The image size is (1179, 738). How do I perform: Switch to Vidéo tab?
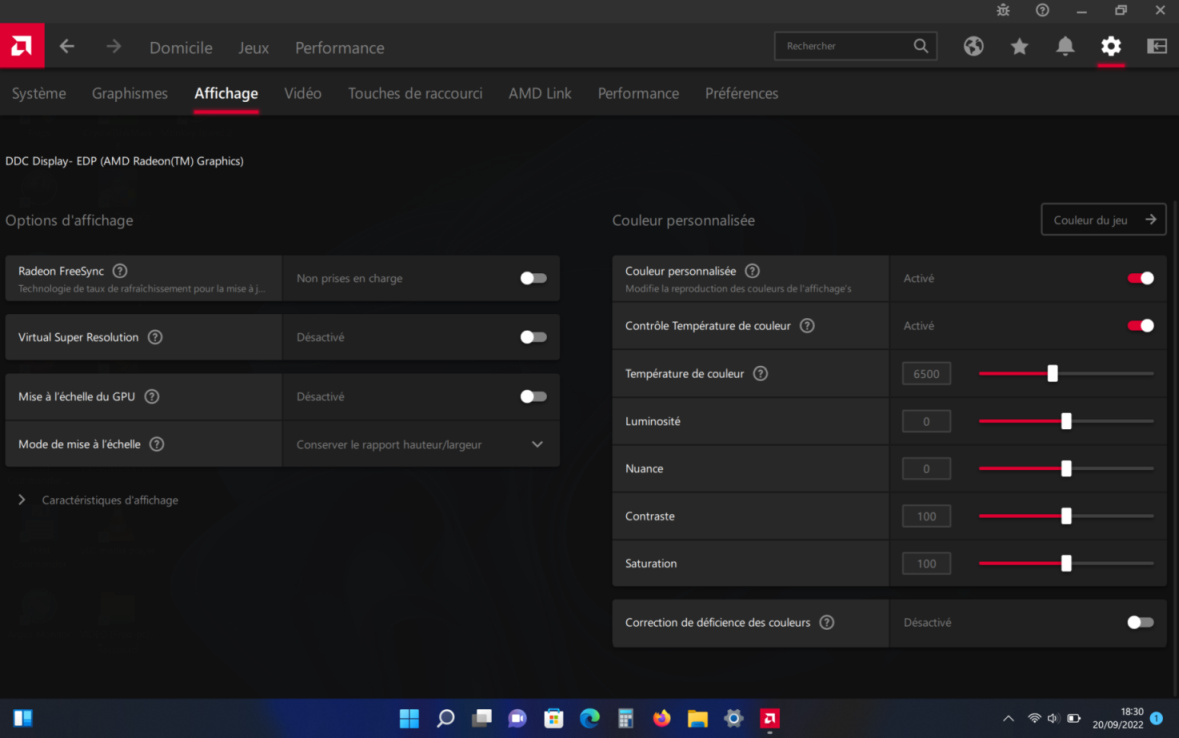click(302, 93)
